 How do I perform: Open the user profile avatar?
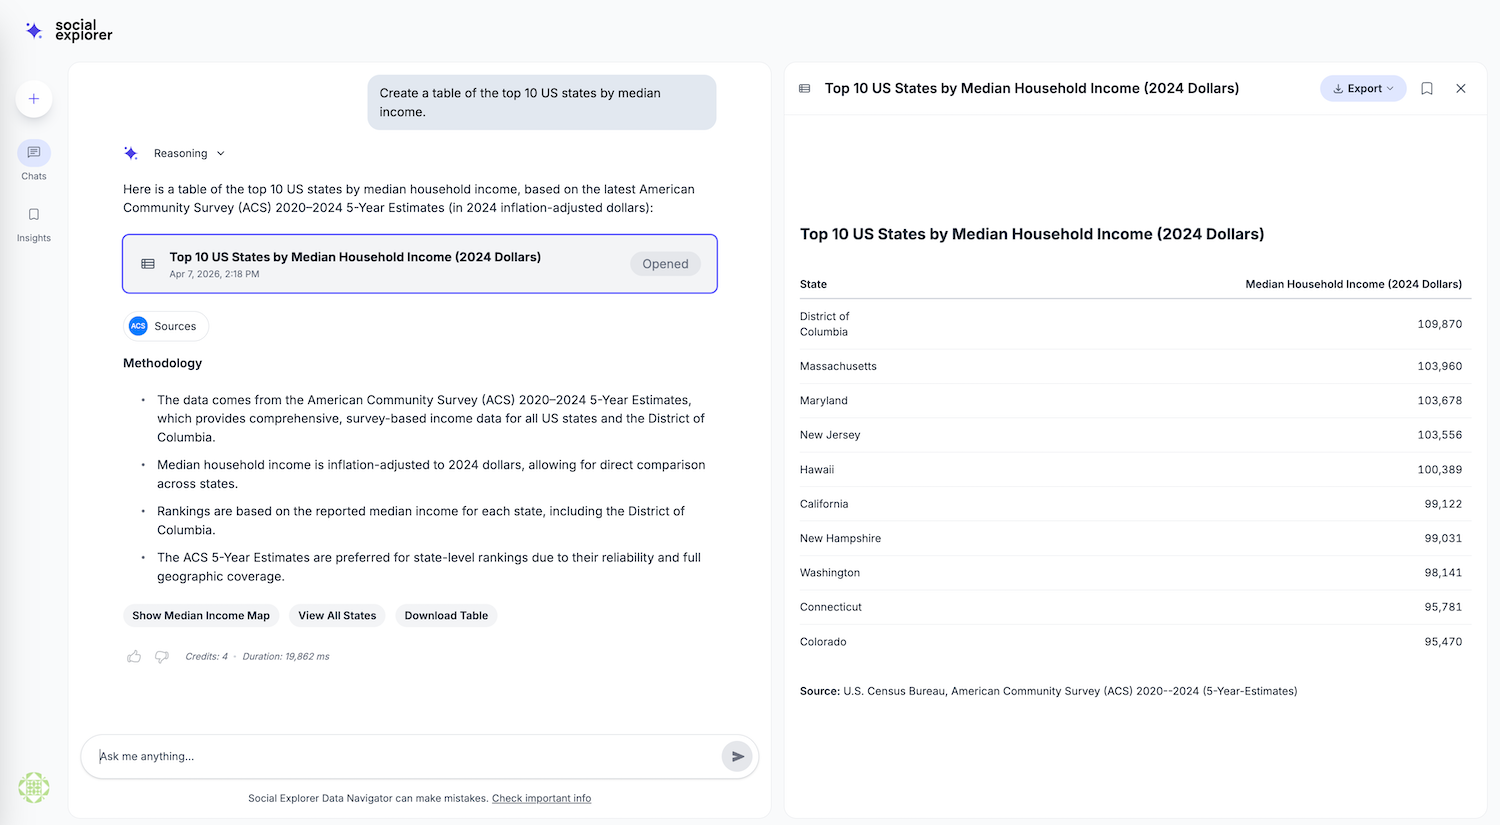click(x=34, y=788)
